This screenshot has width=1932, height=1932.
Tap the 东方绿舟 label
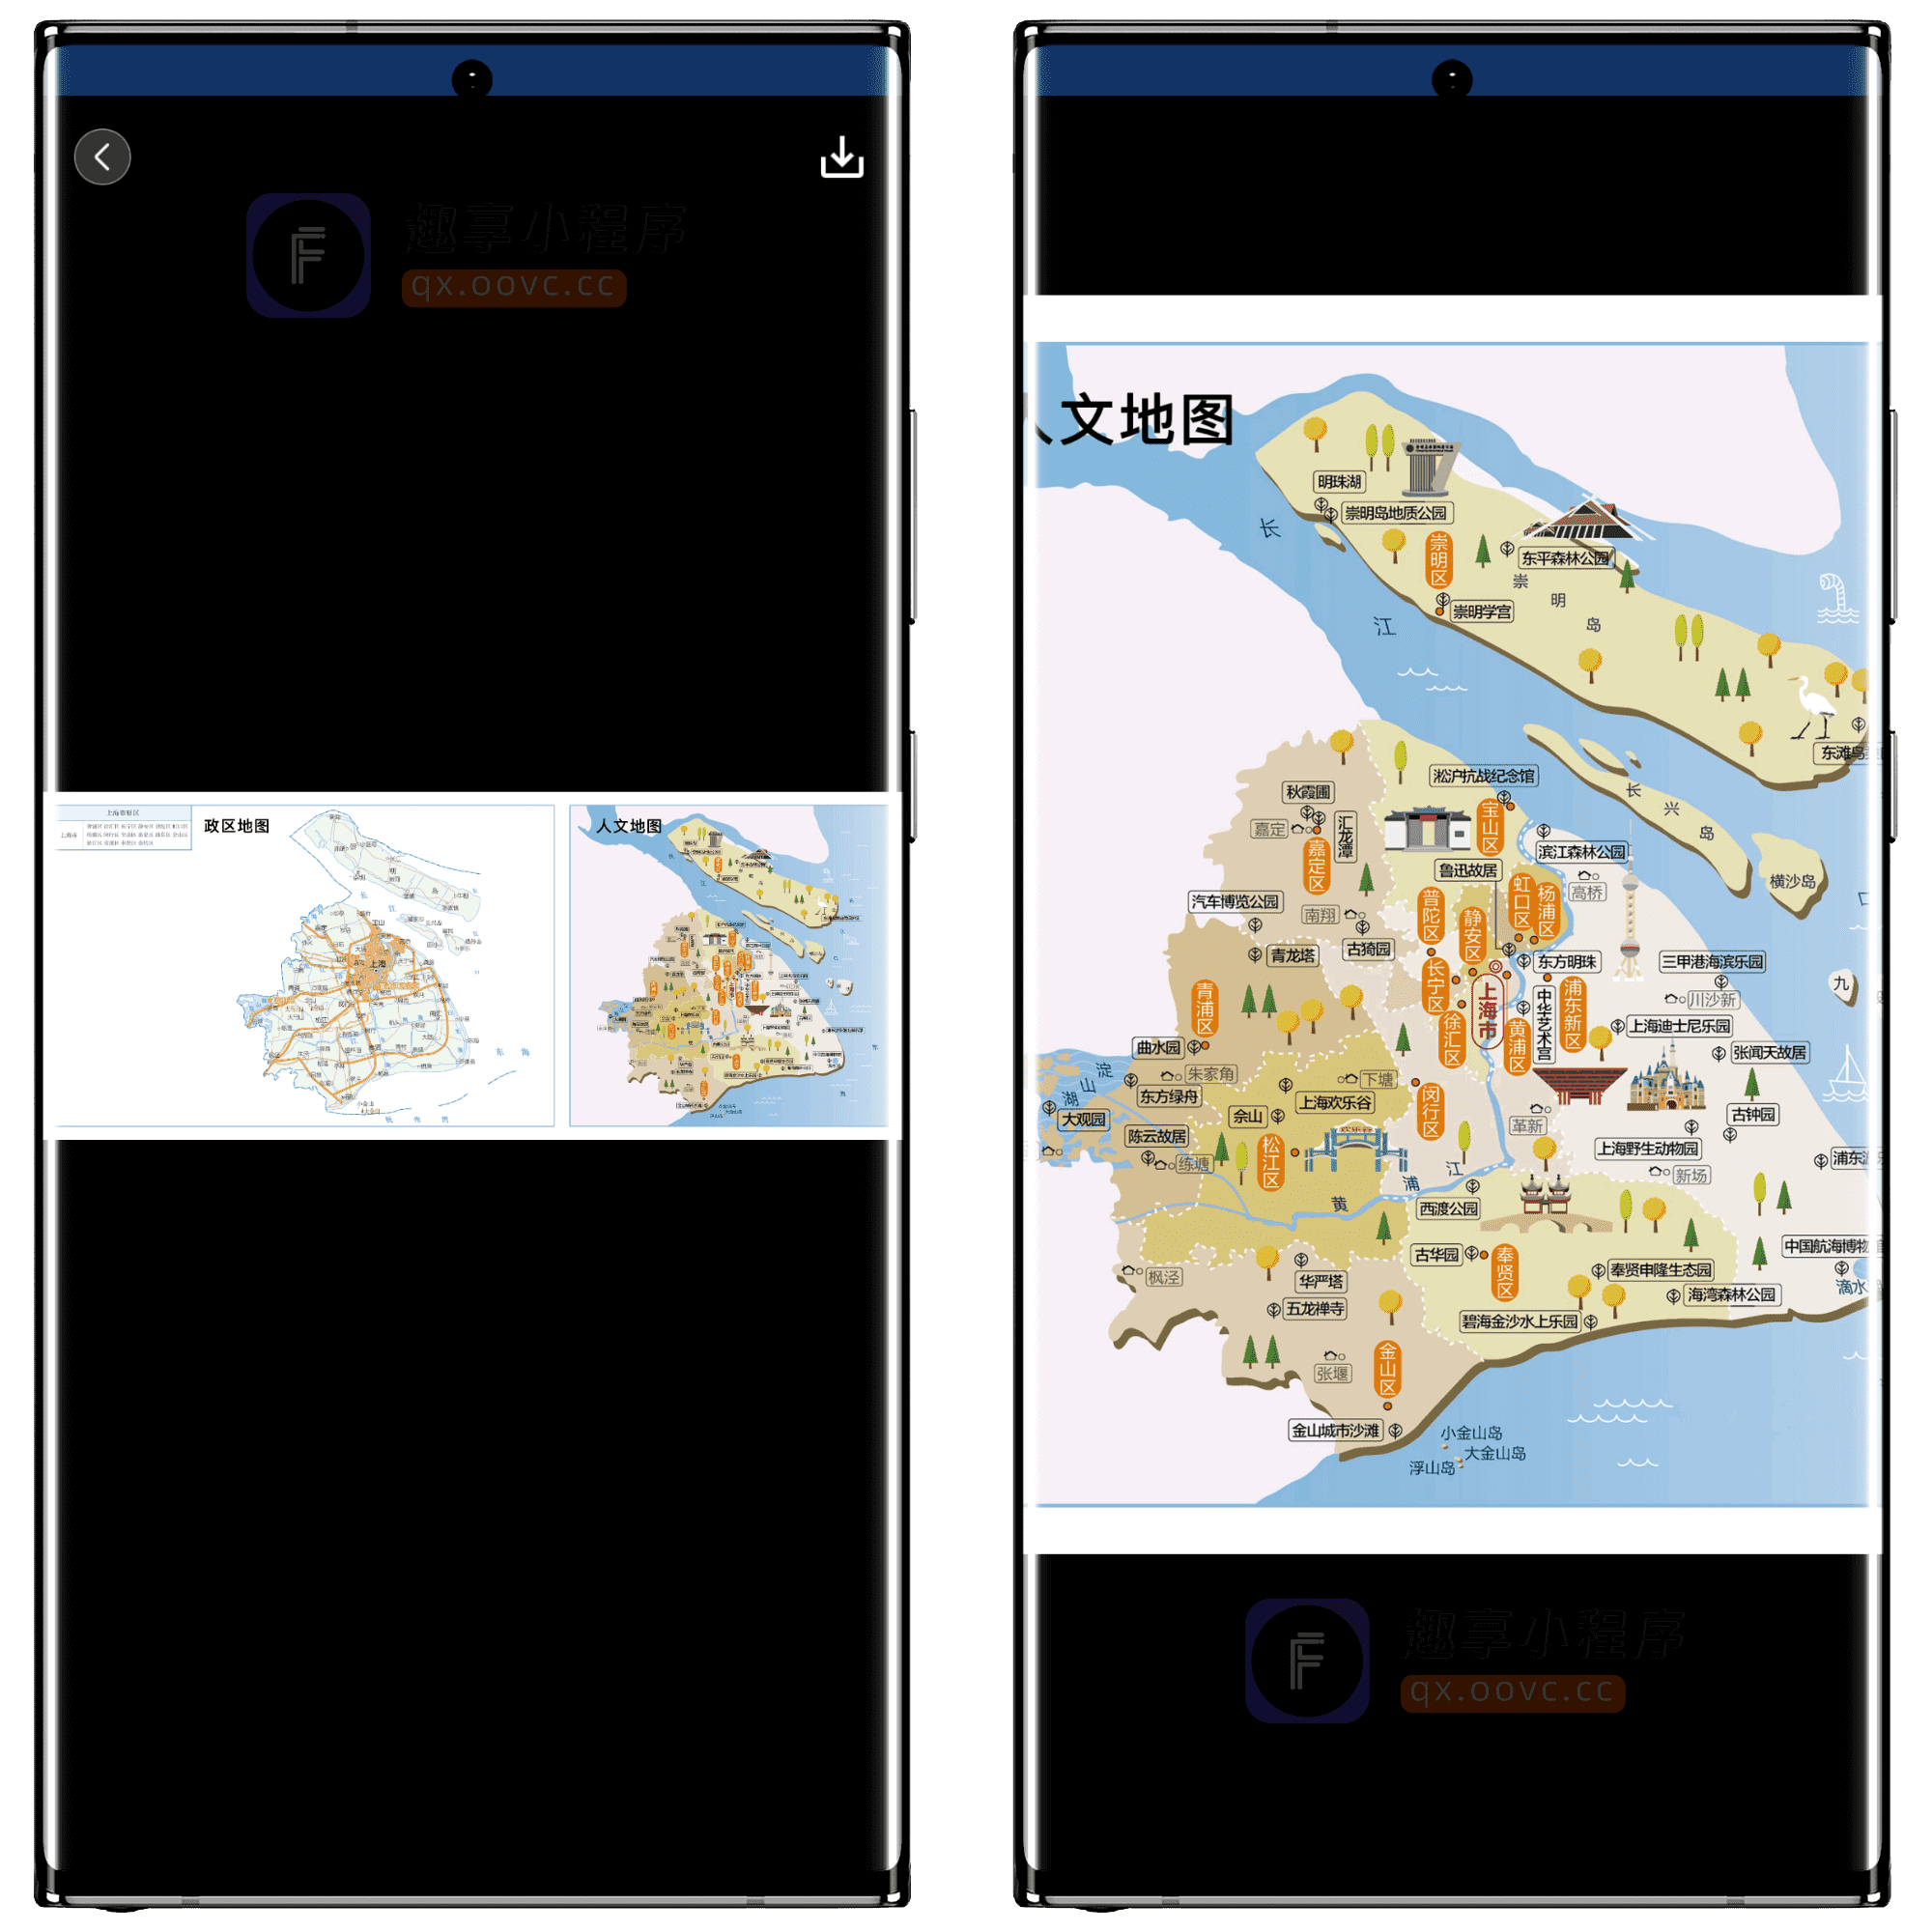pyautogui.click(x=1169, y=1097)
